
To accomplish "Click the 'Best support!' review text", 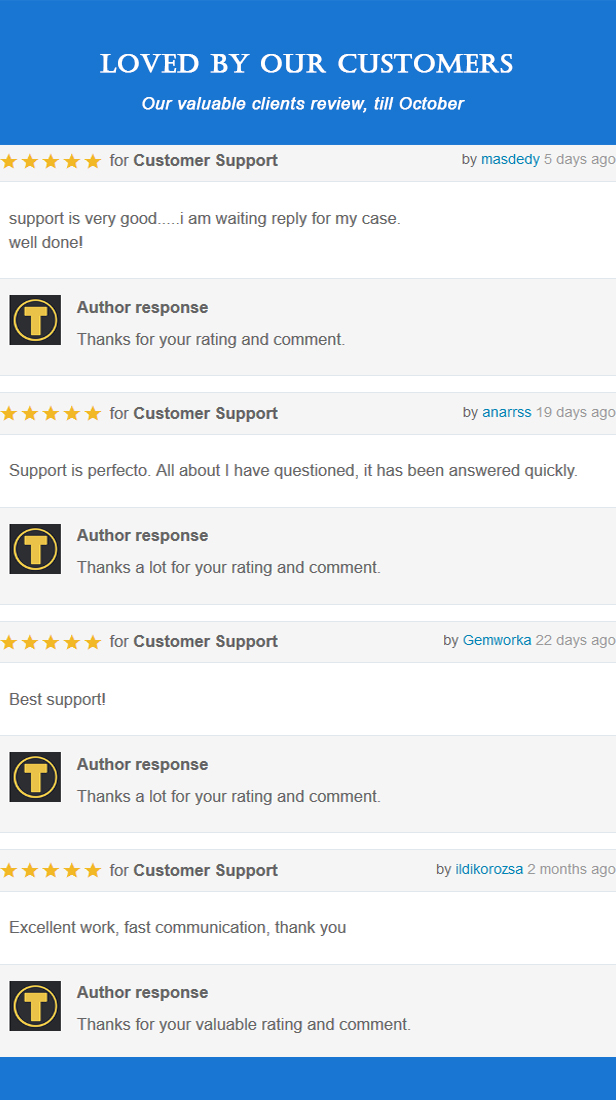I will click(58, 699).
